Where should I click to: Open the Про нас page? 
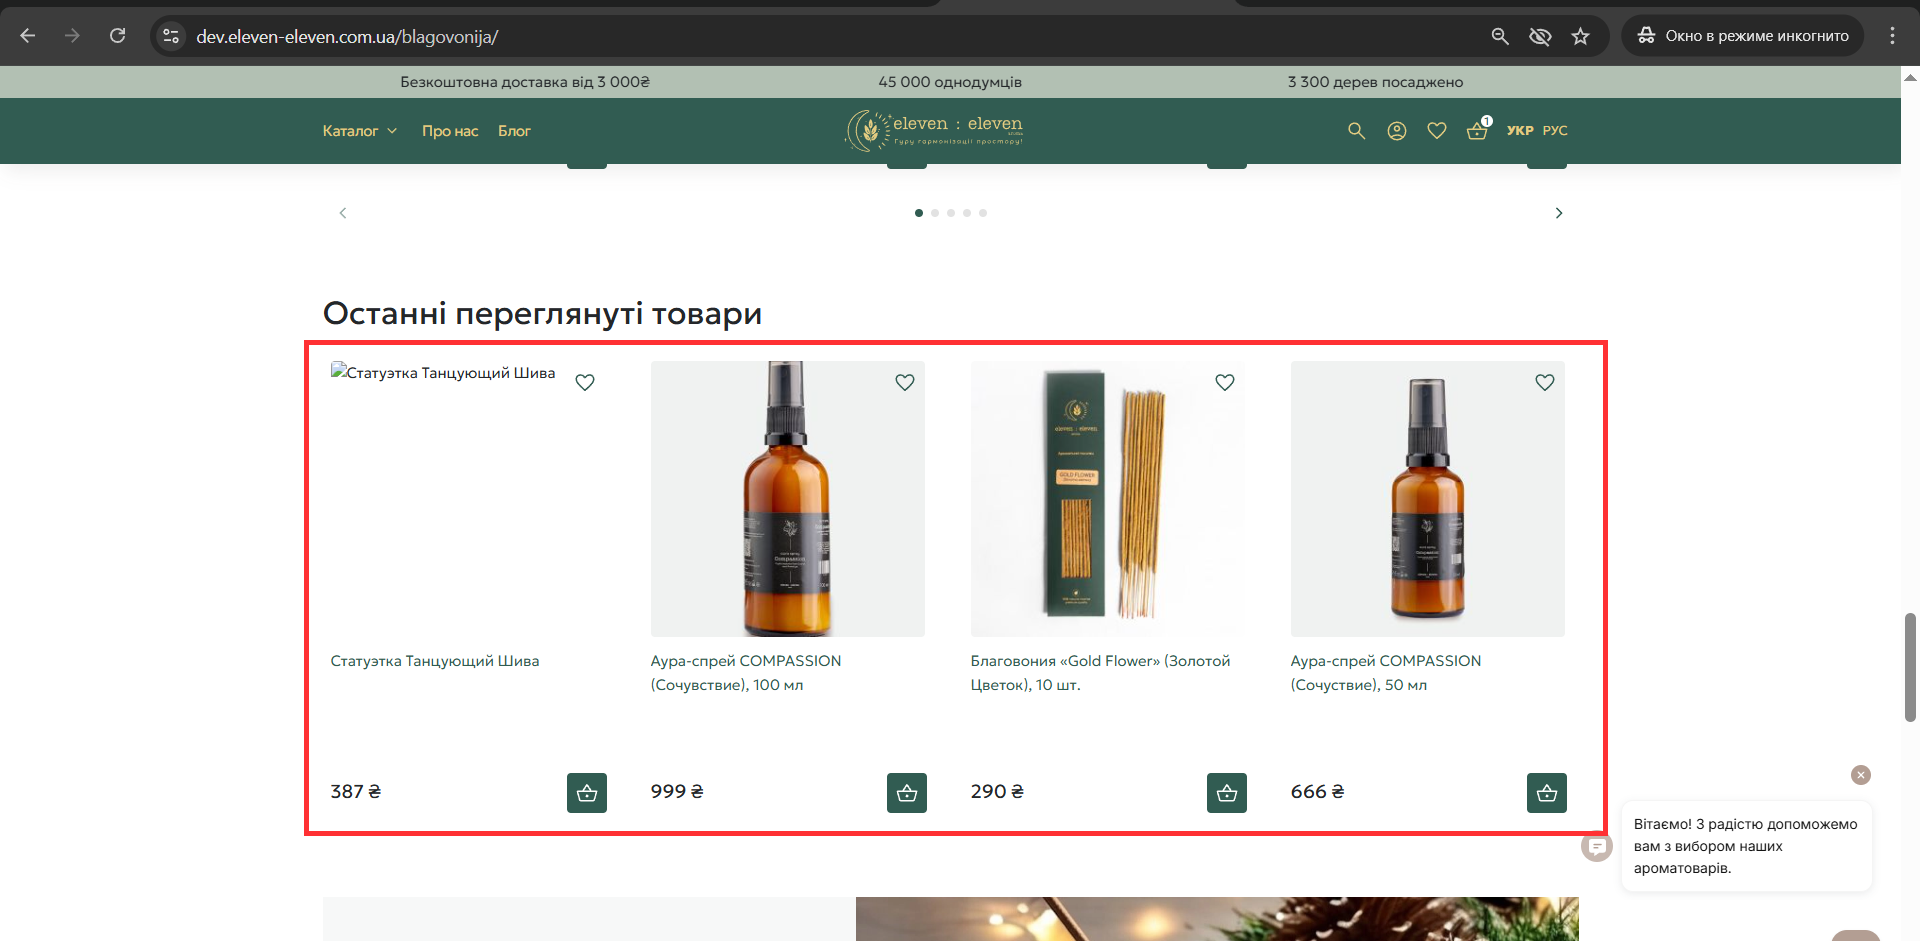[450, 131]
